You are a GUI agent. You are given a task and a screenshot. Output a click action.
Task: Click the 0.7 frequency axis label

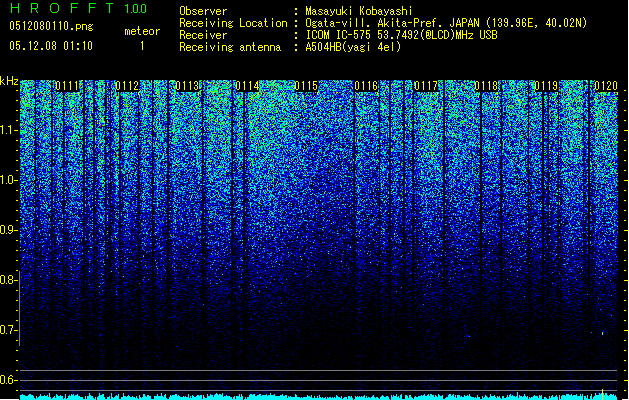point(8,330)
